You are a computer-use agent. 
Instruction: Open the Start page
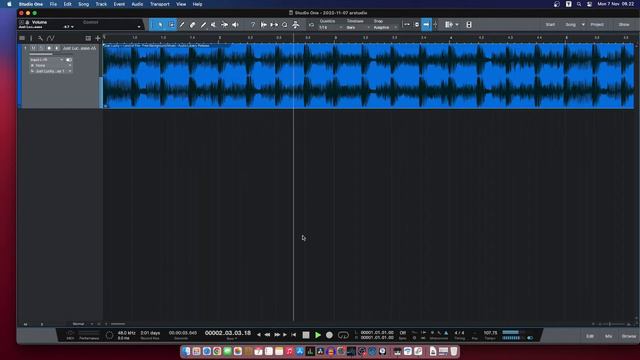pyautogui.click(x=550, y=24)
